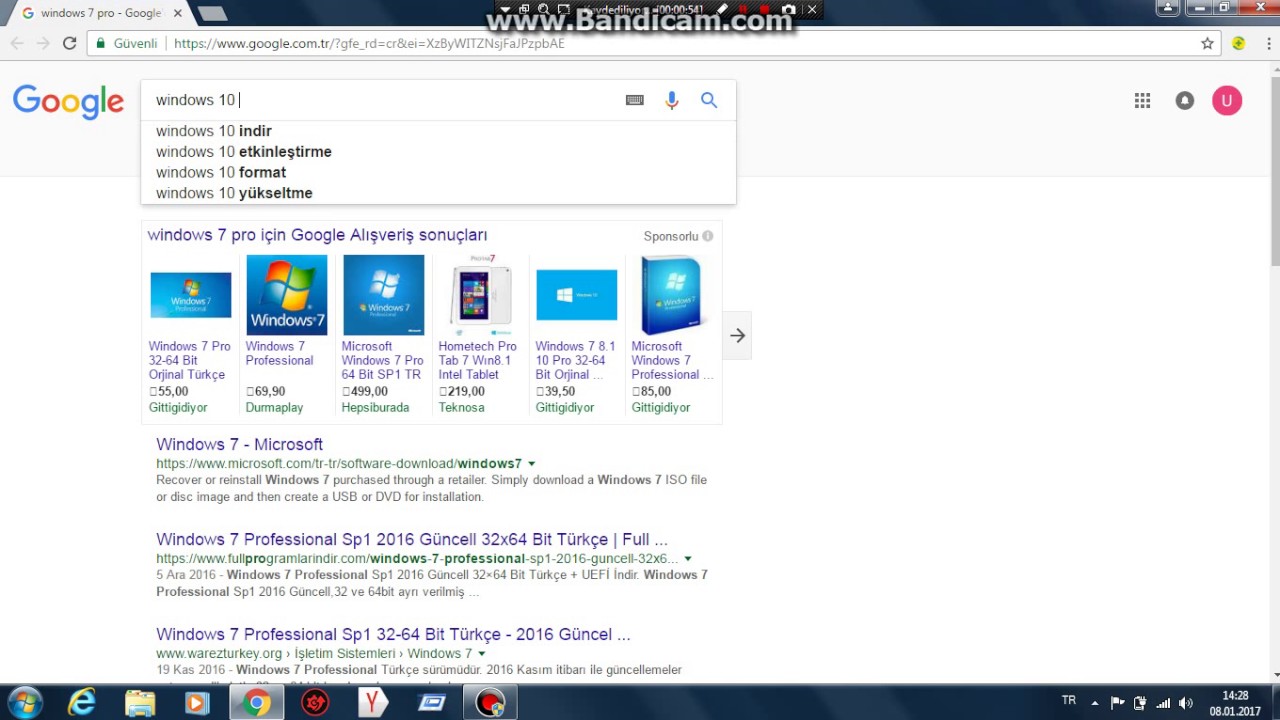The width and height of the screenshot is (1280, 720).
Task: Open the Durmaplay Windows 7 Professional thumbnail
Action: [x=287, y=295]
